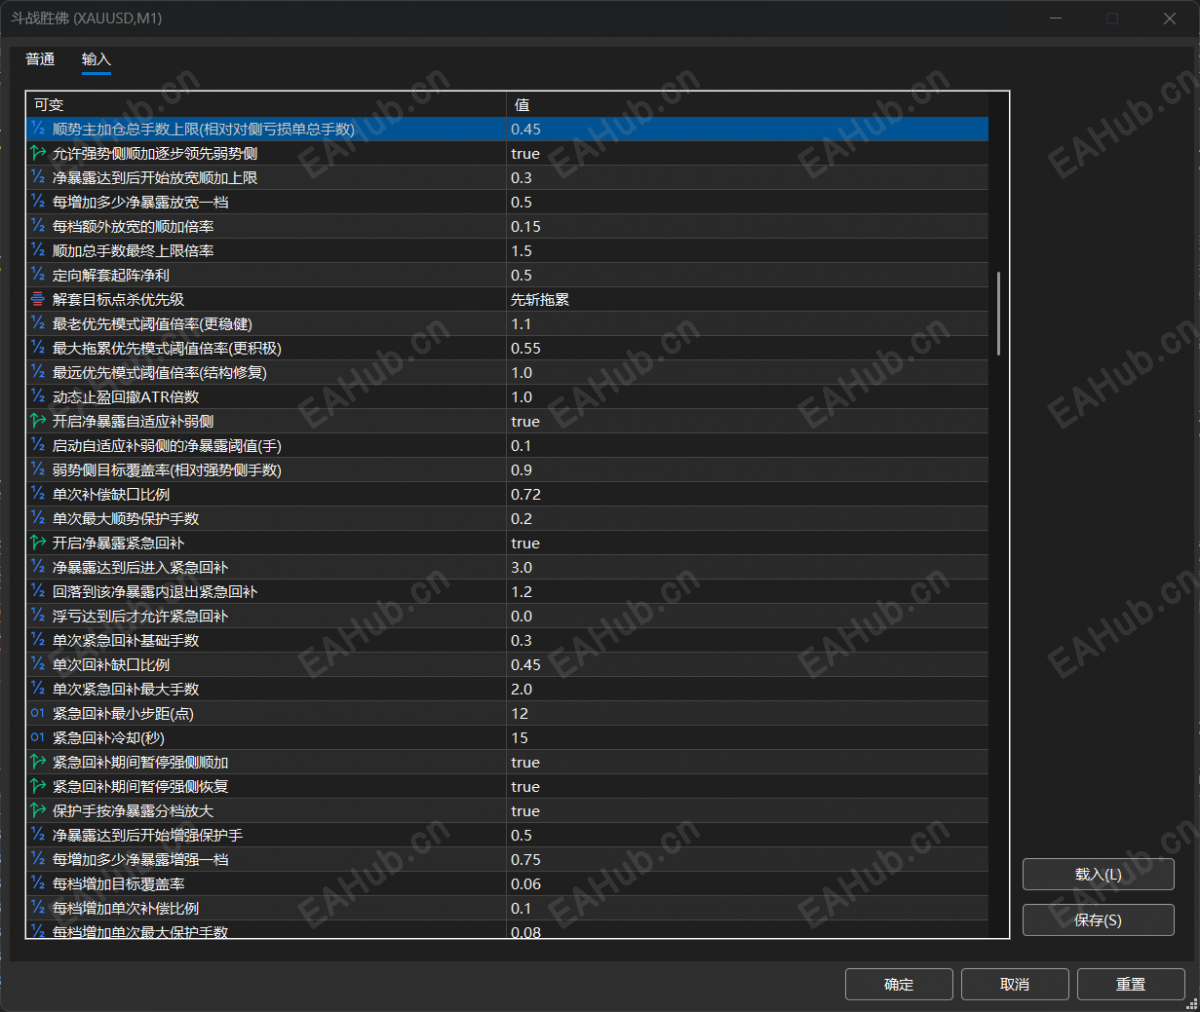1200x1012 pixels.
Task: Click the bool icon beside 开启净暴露紧急回补
Action: tap(38, 542)
